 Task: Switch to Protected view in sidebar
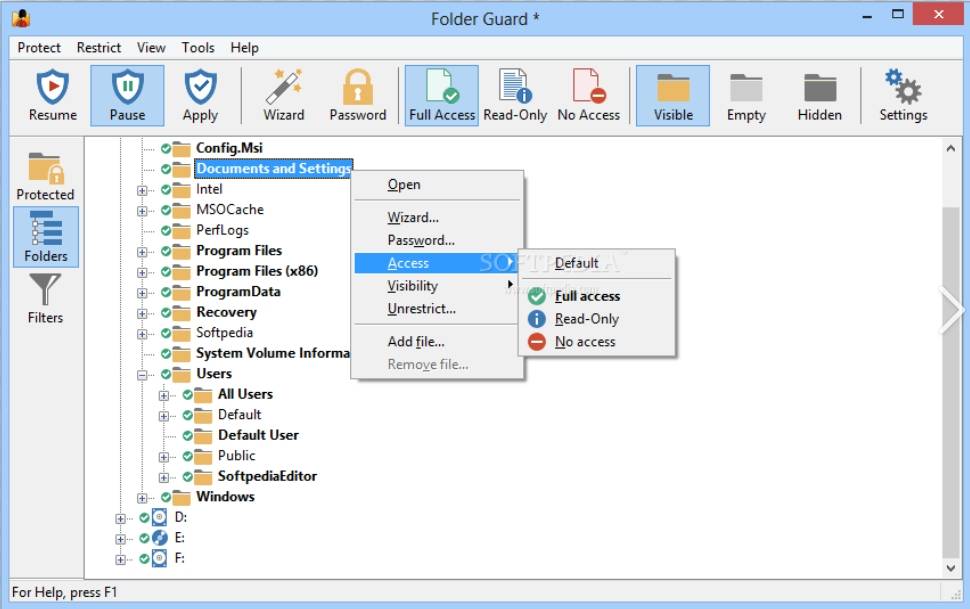(x=45, y=176)
